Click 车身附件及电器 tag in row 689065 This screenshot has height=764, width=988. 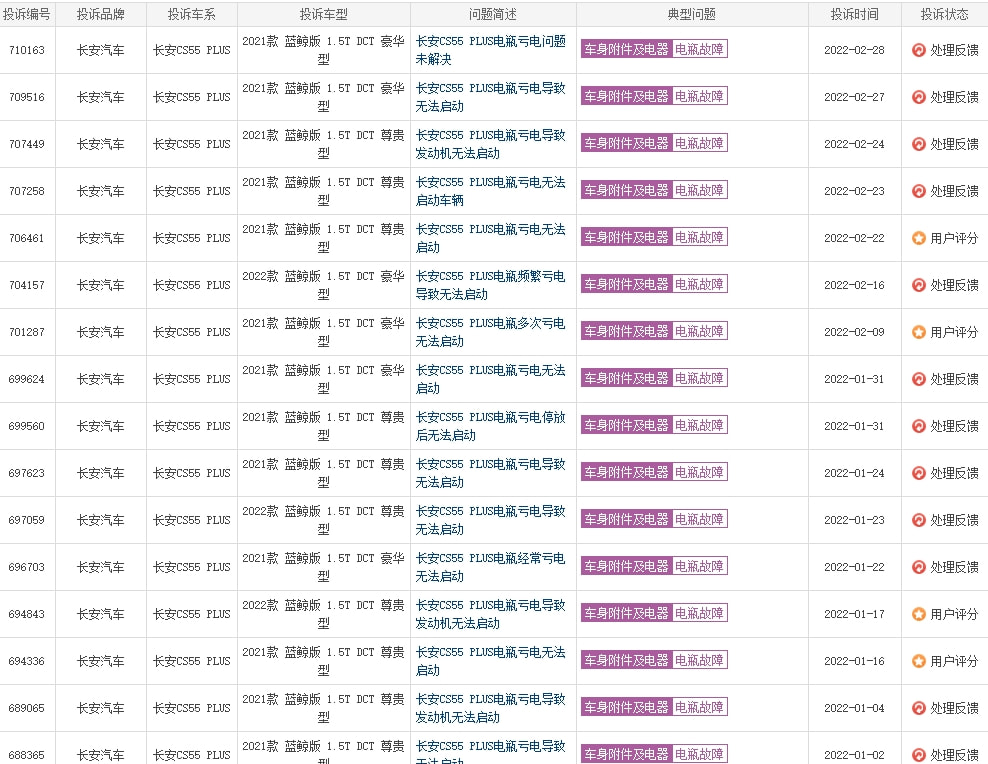tap(626, 707)
